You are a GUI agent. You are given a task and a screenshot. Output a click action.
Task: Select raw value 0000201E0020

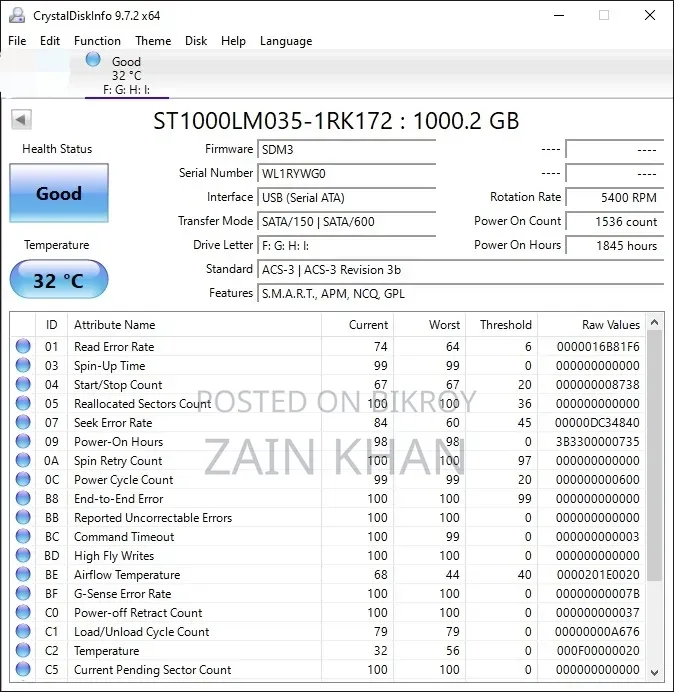[598, 575]
